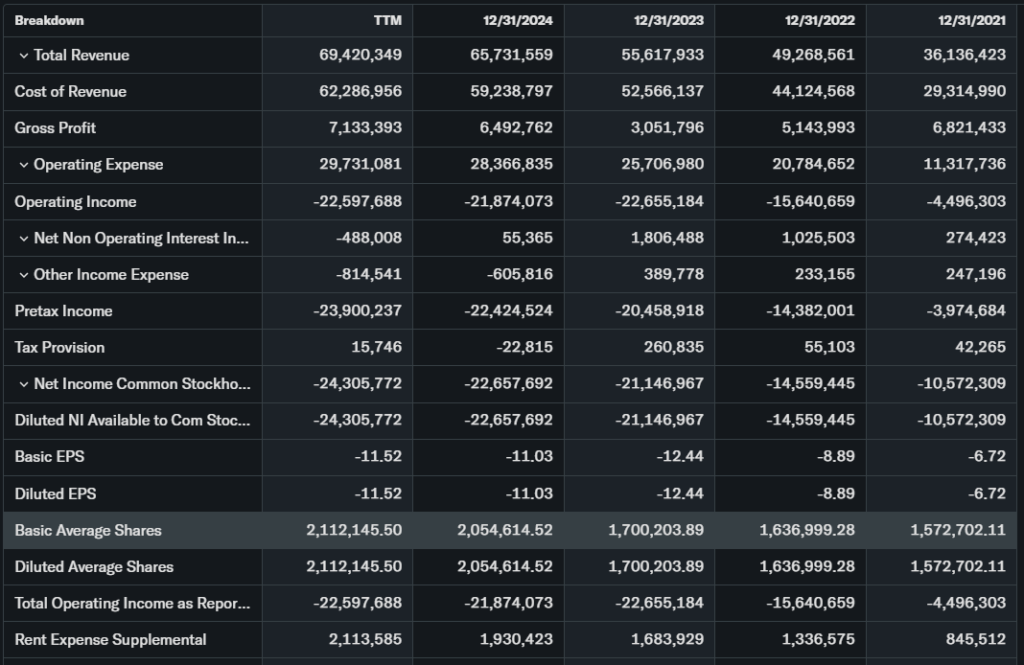This screenshot has width=1024, height=665.
Task: Select the Pretax Income row label
Action: (x=63, y=311)
